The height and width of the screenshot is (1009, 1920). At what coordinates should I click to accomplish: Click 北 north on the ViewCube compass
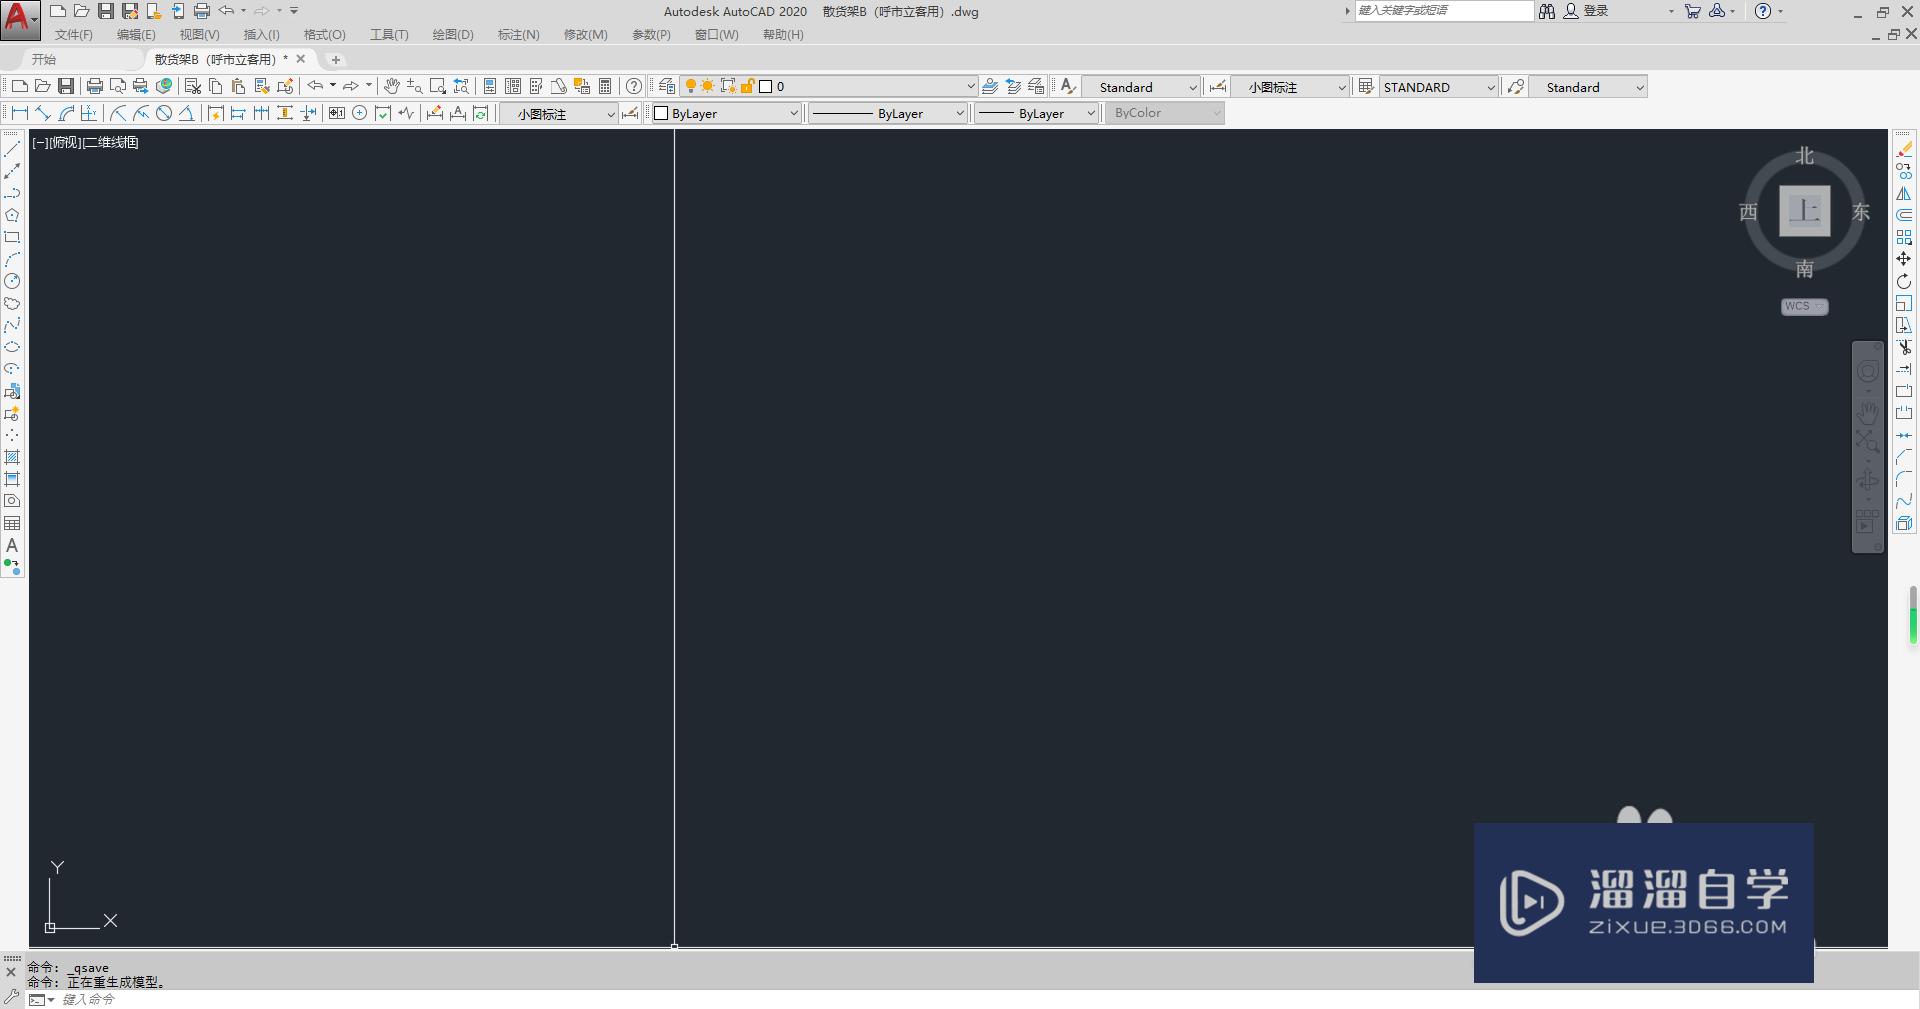tap(1804, 156)
